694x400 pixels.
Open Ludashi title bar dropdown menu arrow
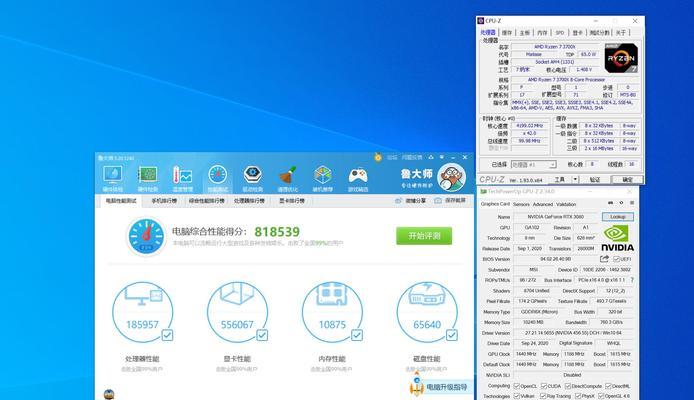[x=442, y=157]
